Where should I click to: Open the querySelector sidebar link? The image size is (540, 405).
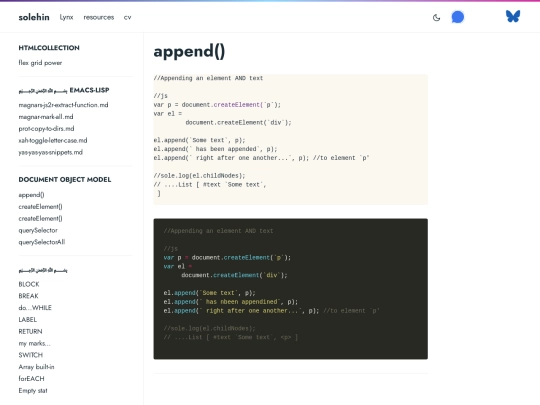click(38, 230)
